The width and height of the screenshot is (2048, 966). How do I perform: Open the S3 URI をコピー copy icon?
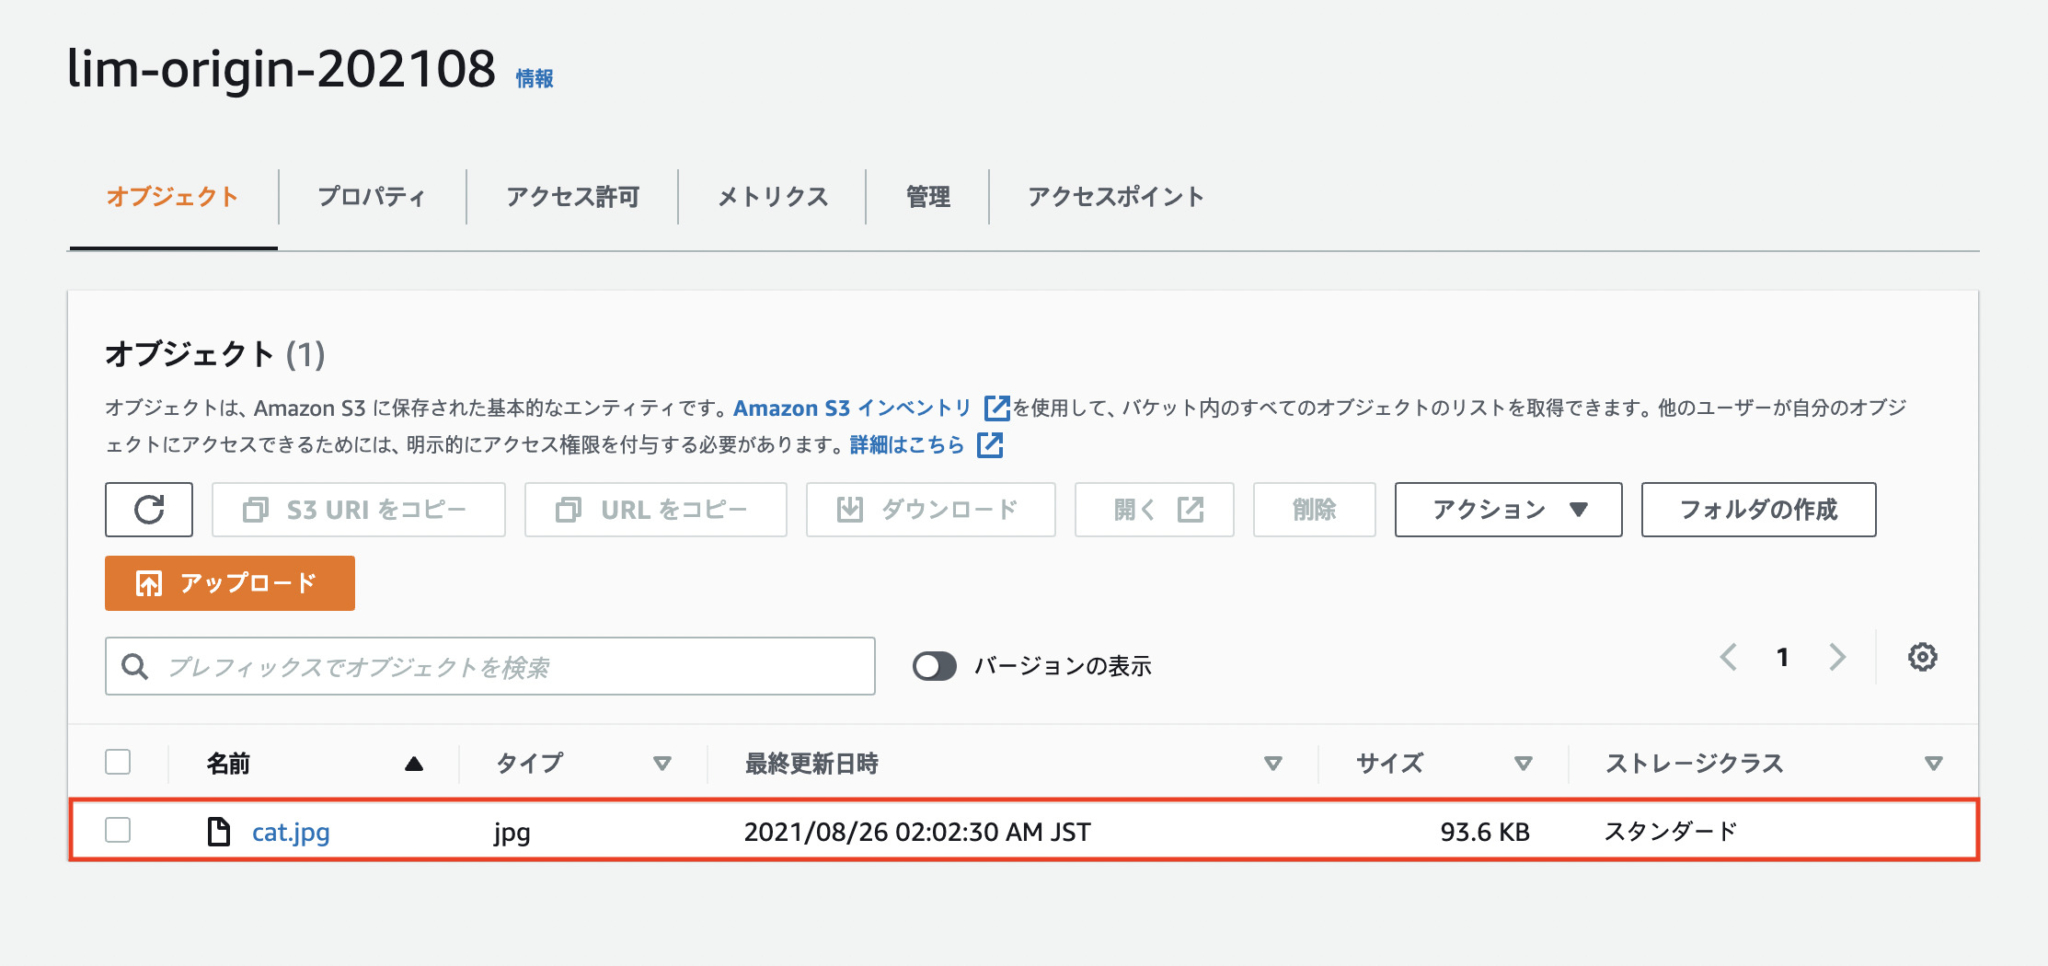(x=253, y=509)
